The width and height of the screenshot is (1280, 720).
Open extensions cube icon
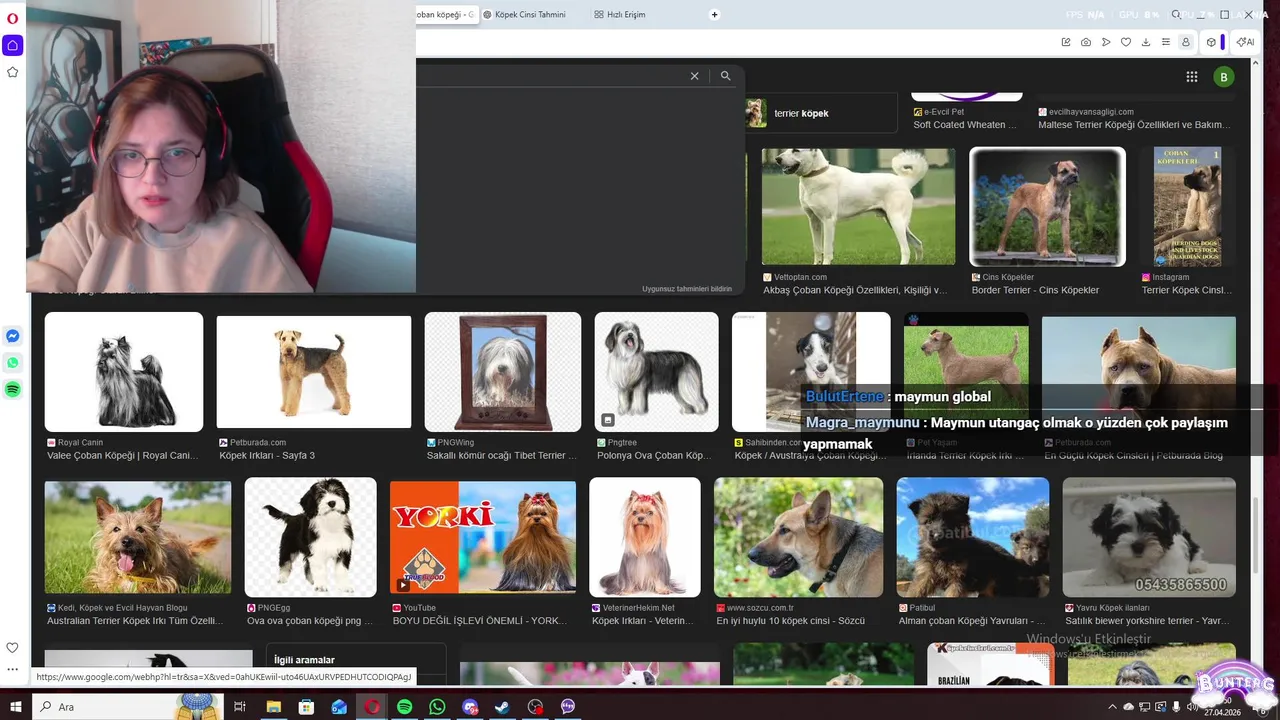click(1211, 42)
